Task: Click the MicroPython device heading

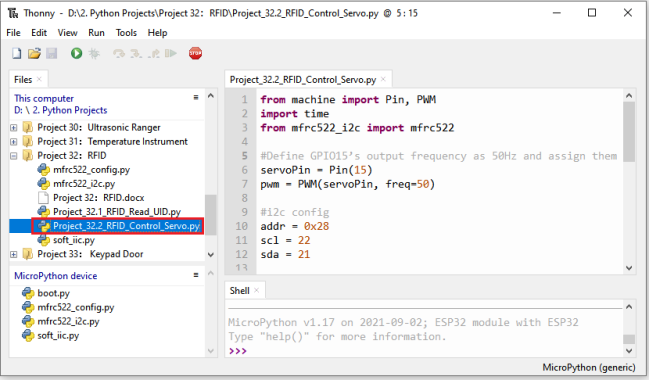Action: click(56, 276)
